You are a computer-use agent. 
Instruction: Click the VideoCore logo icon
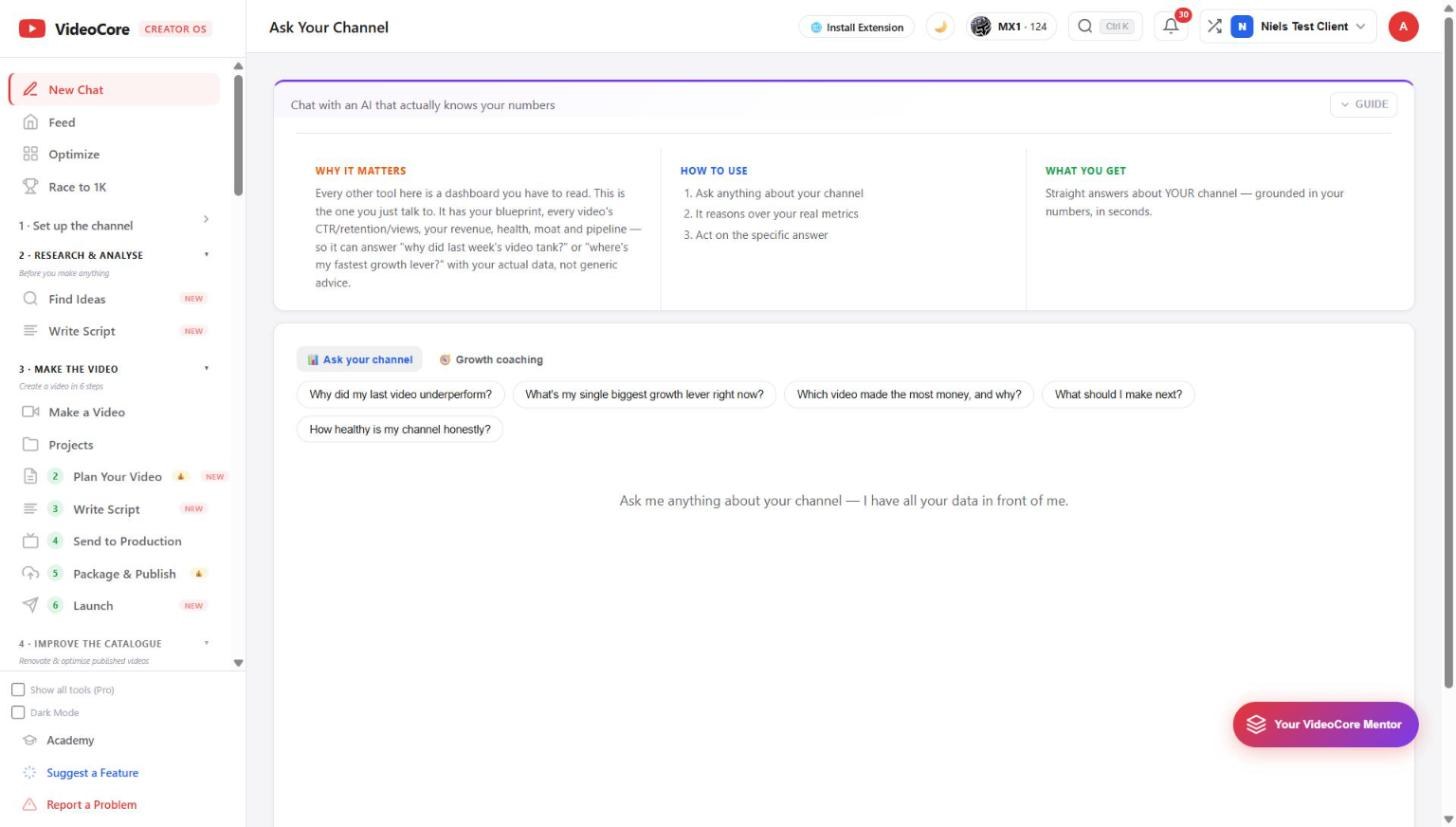tap(32, 29)
